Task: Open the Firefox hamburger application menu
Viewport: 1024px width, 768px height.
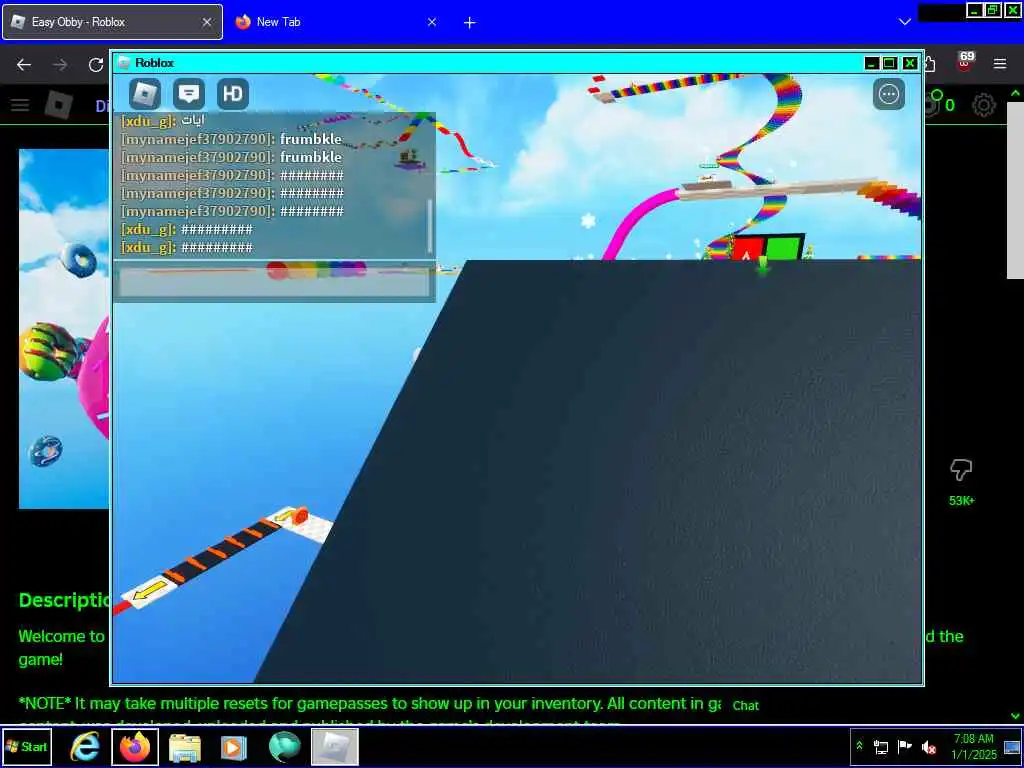Action: click(x=1000, y=64)
